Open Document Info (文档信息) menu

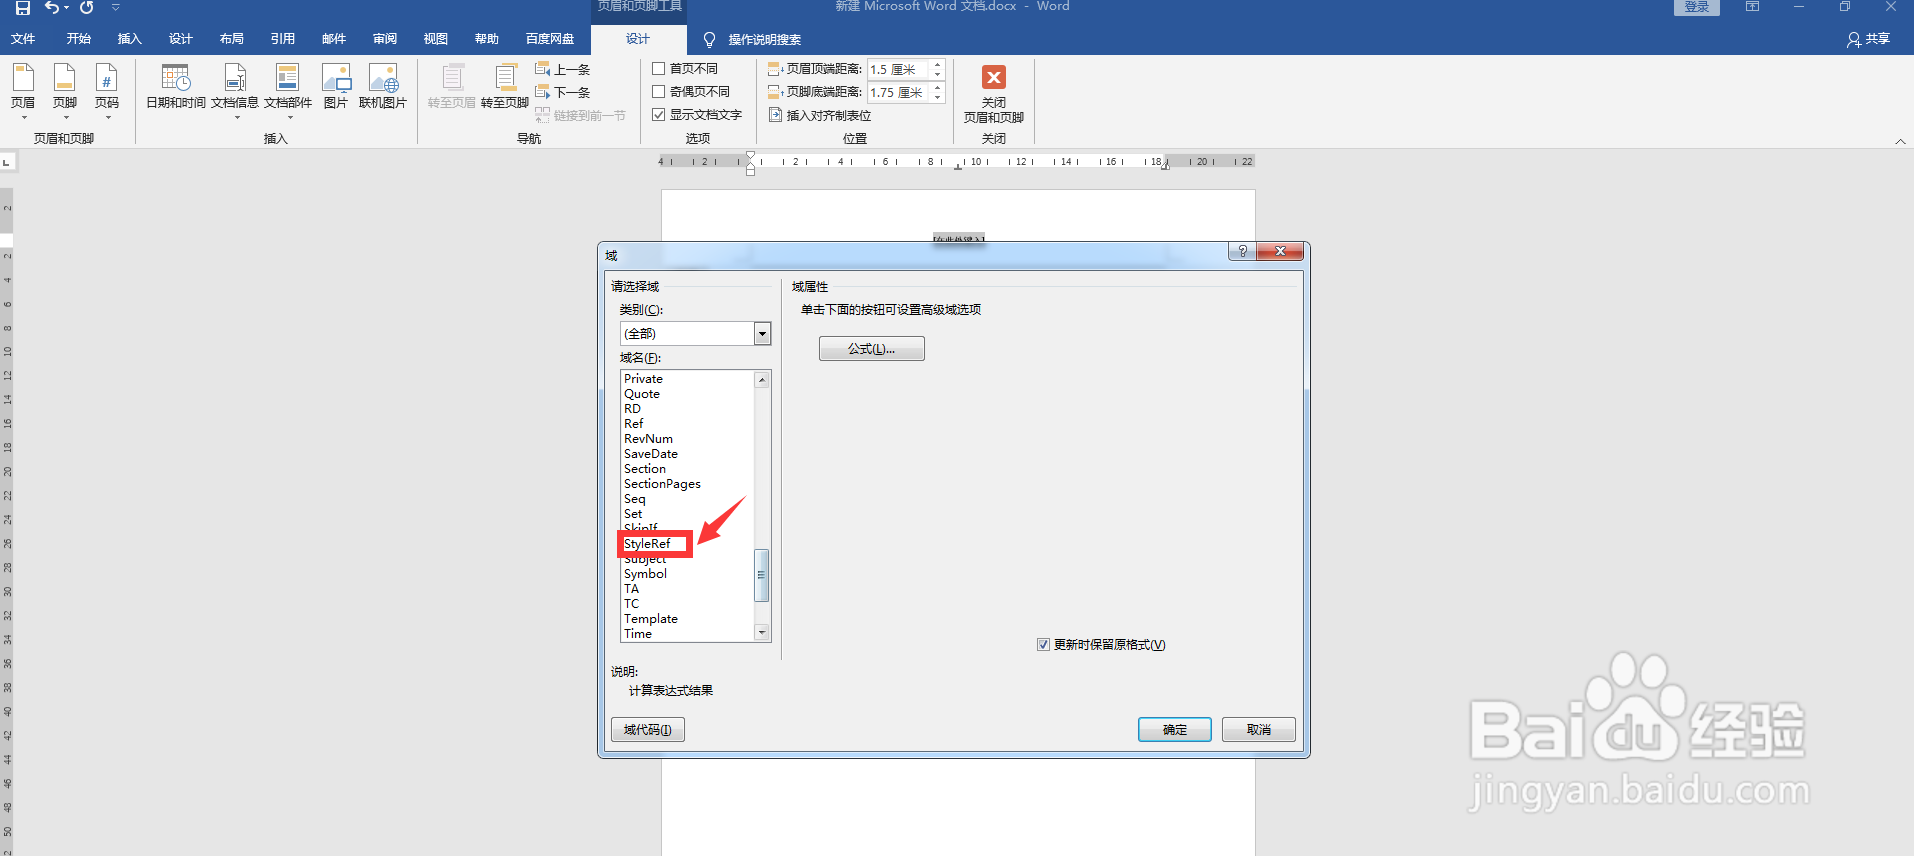pyautogui.click(x=235, y=92)
